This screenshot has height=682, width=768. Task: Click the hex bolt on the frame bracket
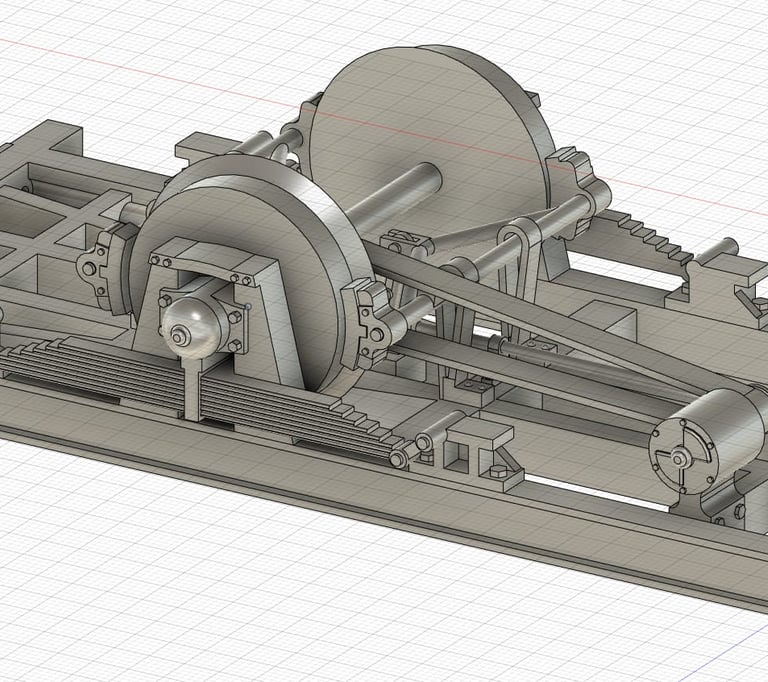click(497, 472)
